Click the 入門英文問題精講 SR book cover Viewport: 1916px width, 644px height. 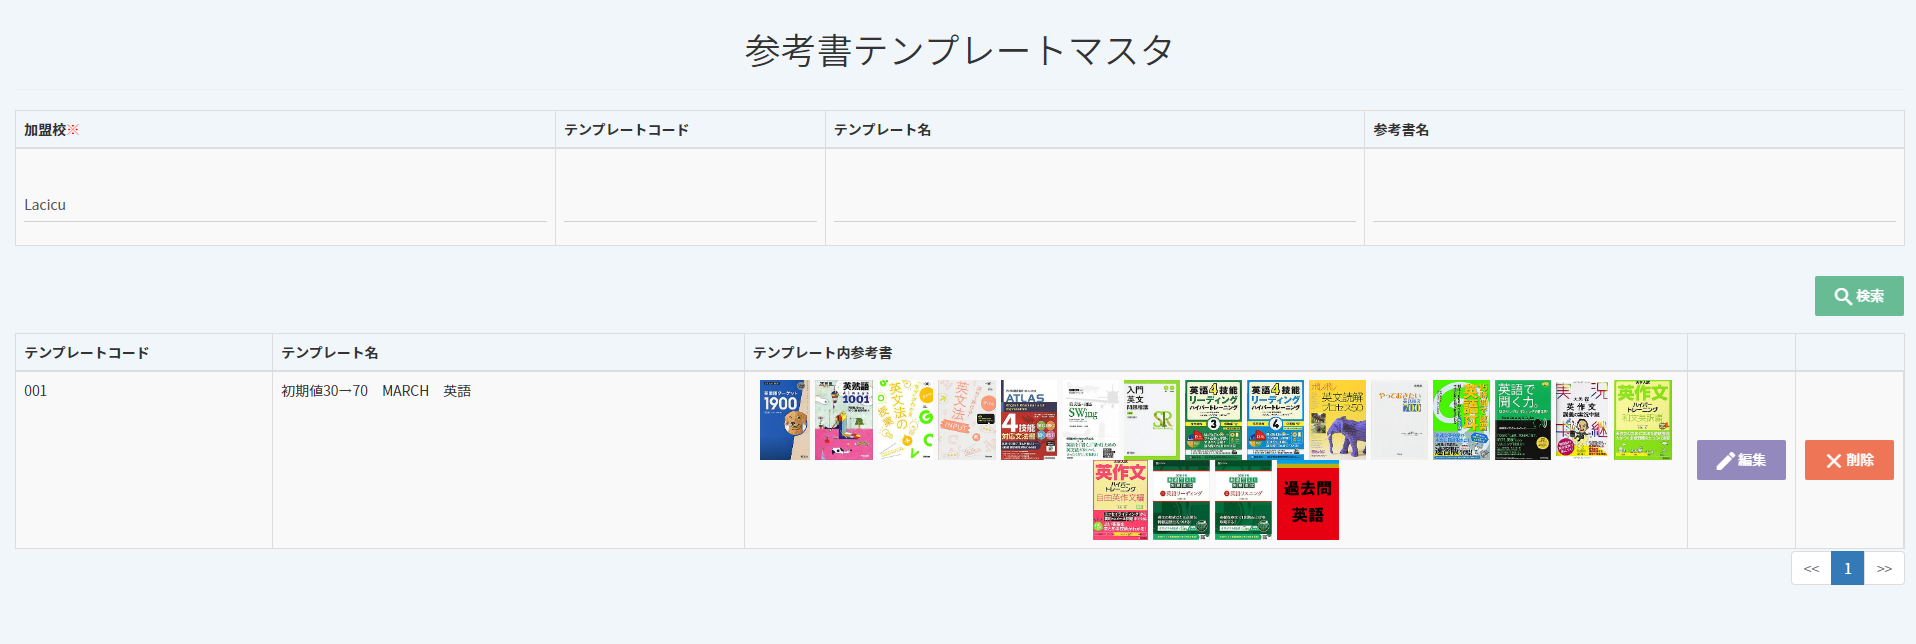coord(1151,420)
